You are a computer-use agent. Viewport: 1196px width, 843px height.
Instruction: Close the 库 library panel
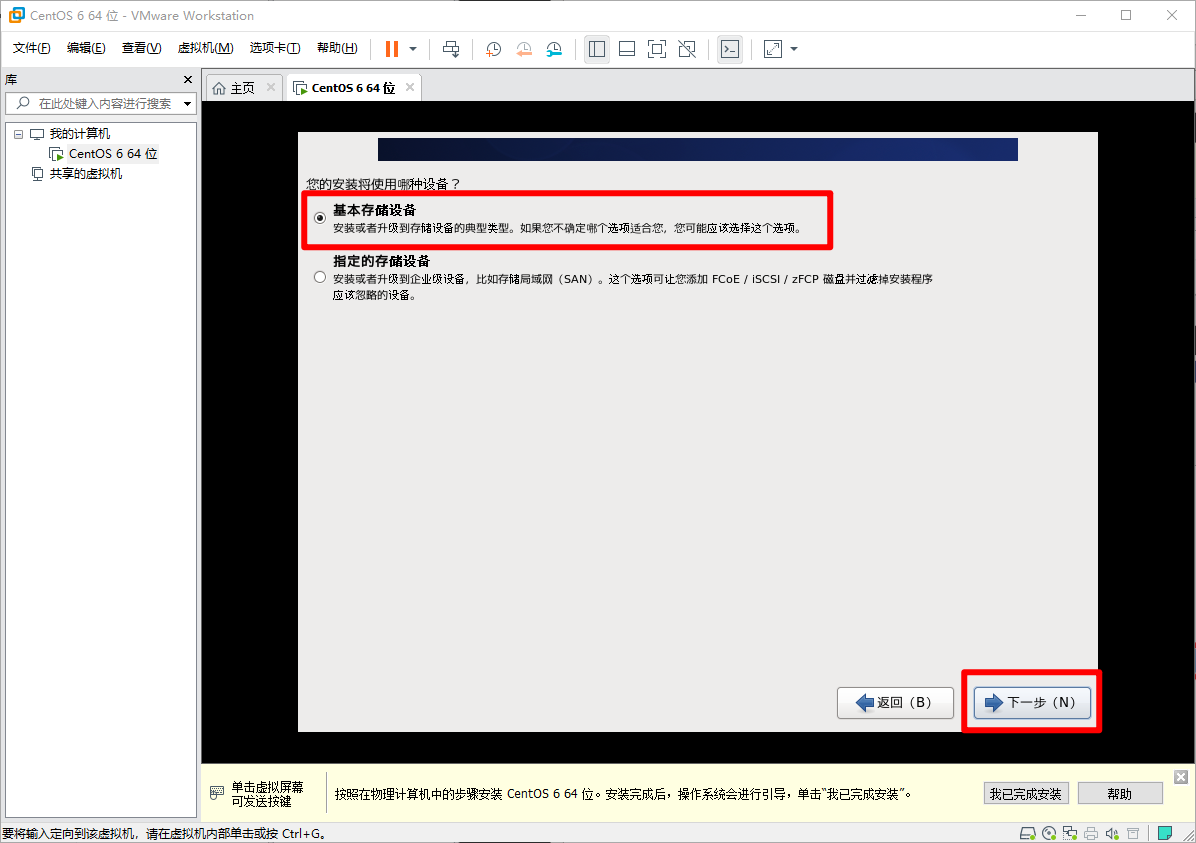tap(188, 79)
